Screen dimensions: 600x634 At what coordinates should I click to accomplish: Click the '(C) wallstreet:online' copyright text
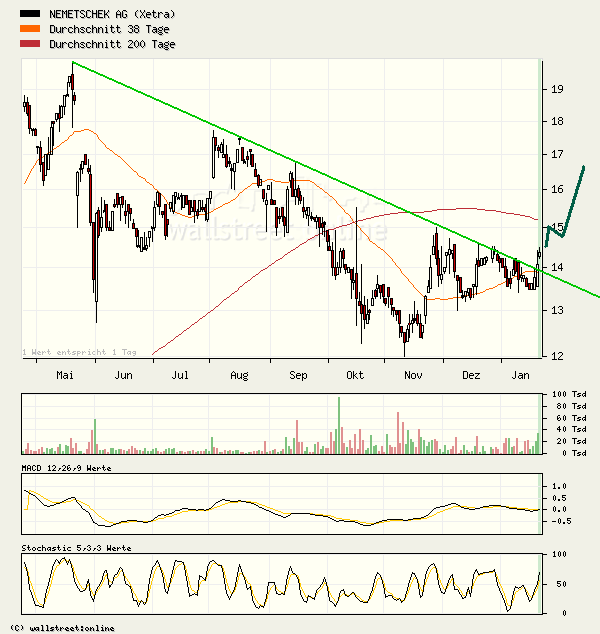click(62, 628)
